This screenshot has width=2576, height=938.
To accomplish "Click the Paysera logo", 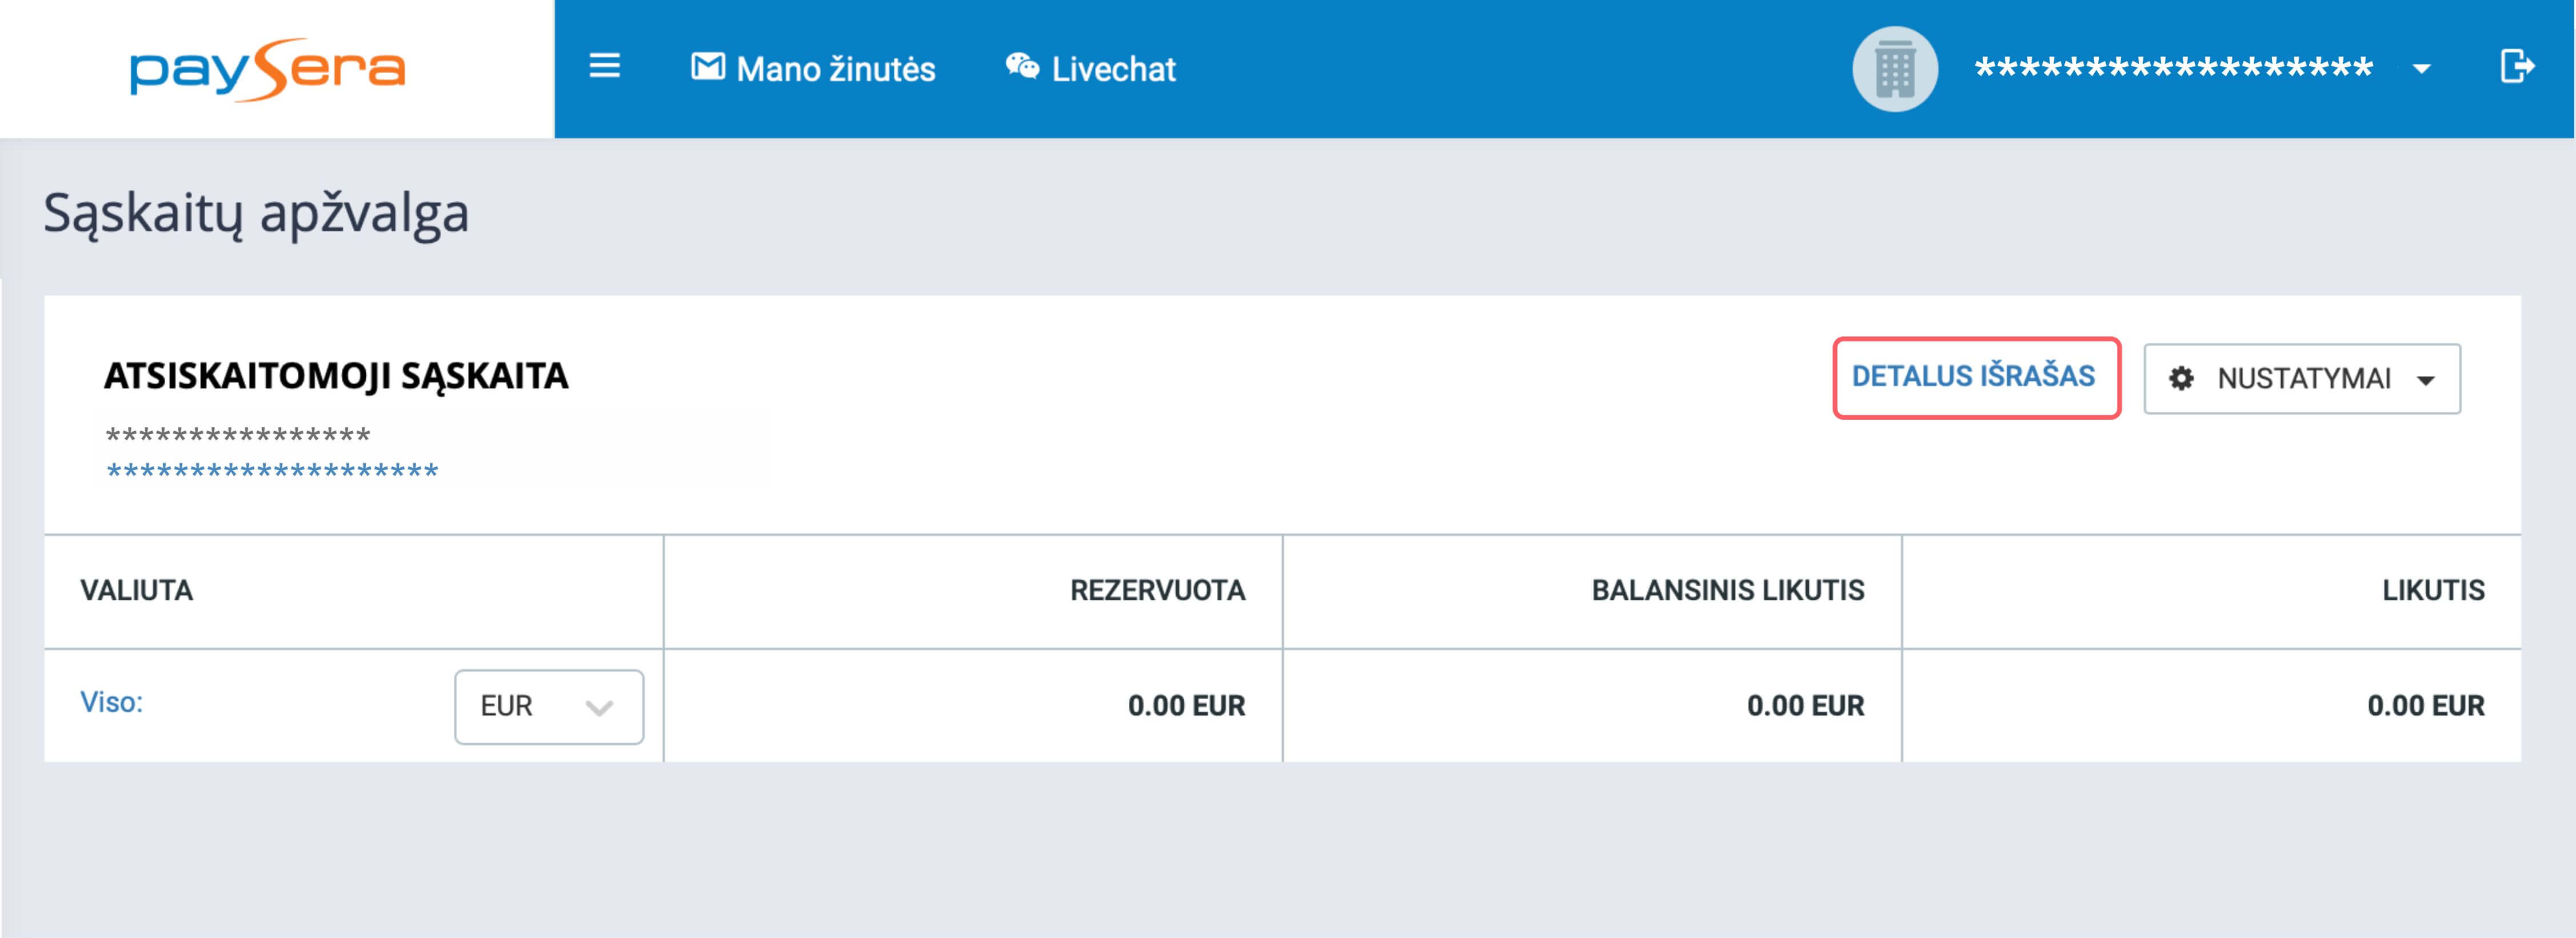I will (x=268, y=70).
